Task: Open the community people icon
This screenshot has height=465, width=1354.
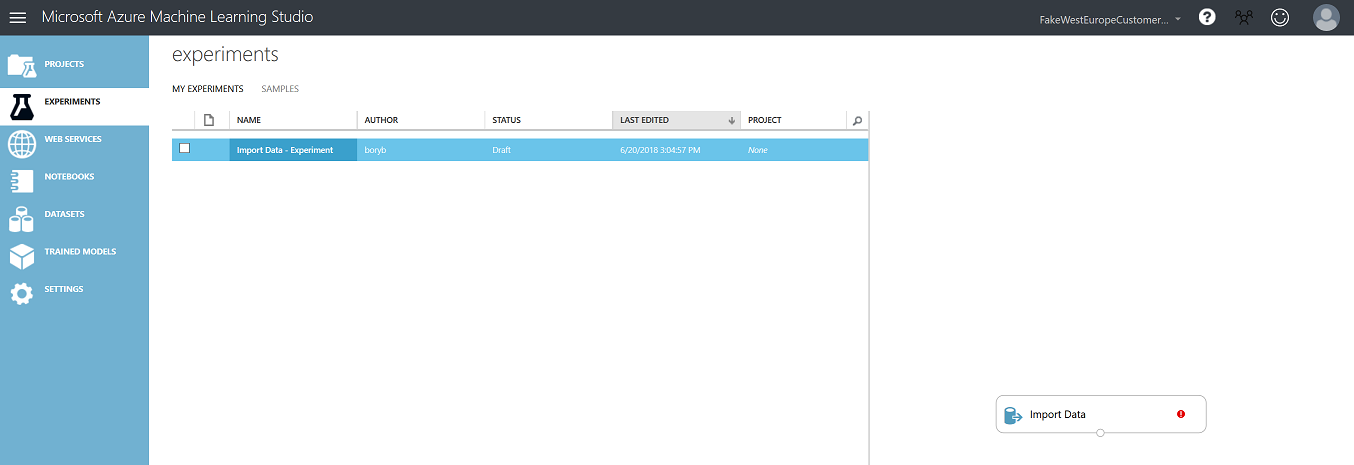Action: [x=1243, y=18]
